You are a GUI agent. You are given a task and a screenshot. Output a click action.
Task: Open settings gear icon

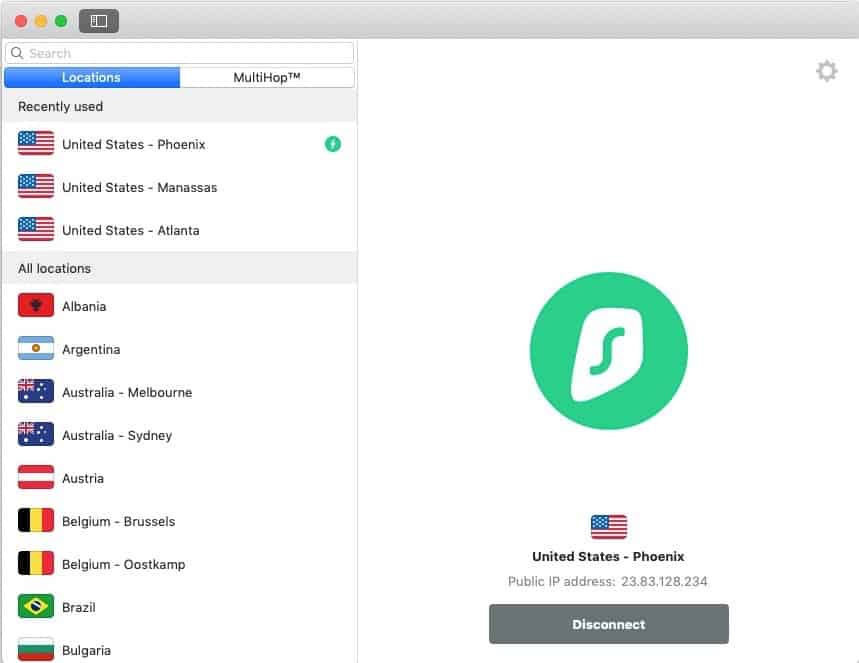(x=827, y=71)
